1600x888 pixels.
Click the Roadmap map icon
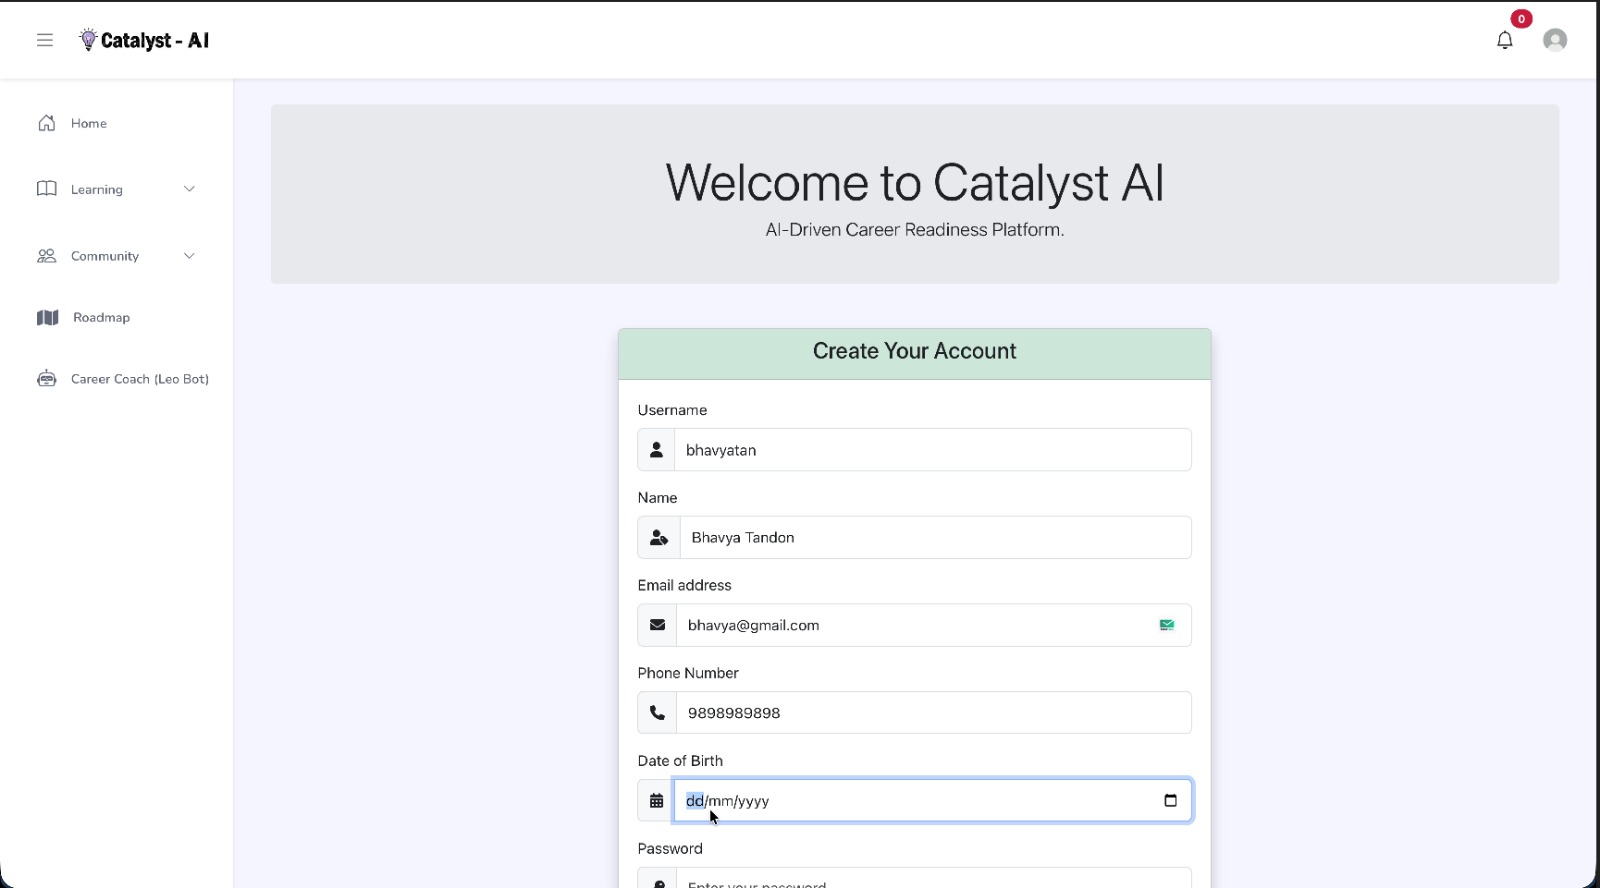(47, 318)
